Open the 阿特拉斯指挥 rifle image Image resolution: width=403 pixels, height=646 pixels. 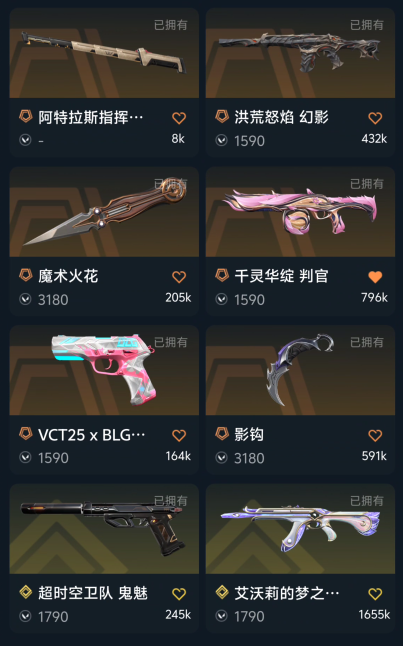[104, 53]
